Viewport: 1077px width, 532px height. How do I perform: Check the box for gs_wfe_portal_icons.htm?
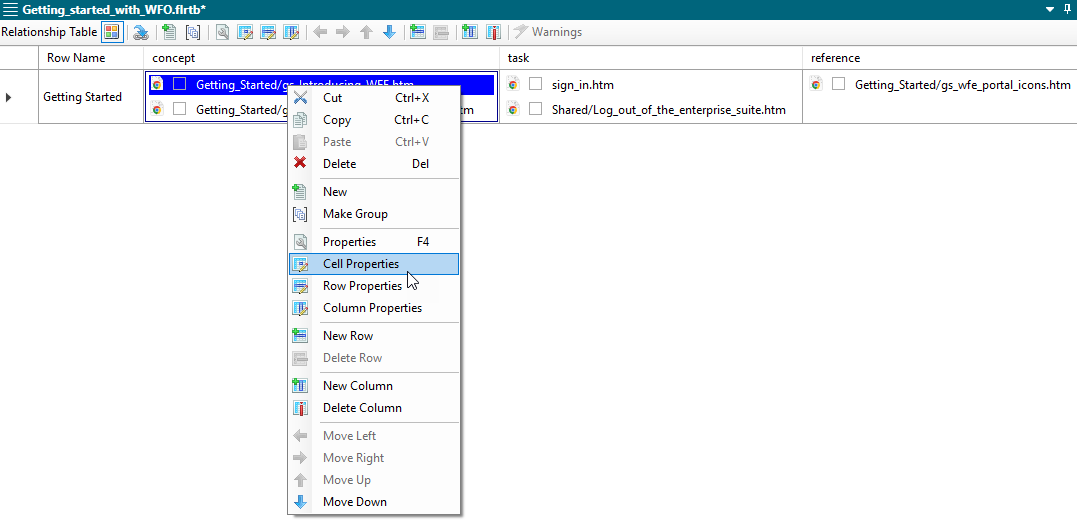pos(839,84)
